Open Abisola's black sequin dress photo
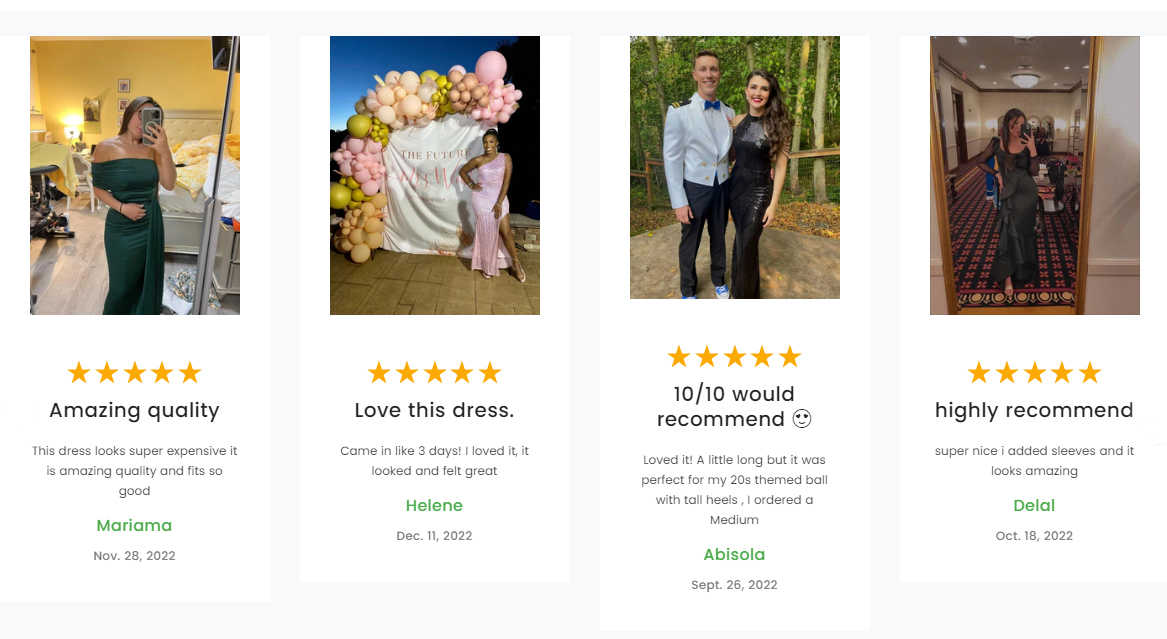This screenshot has width=1167, height=639. [735, 167]
